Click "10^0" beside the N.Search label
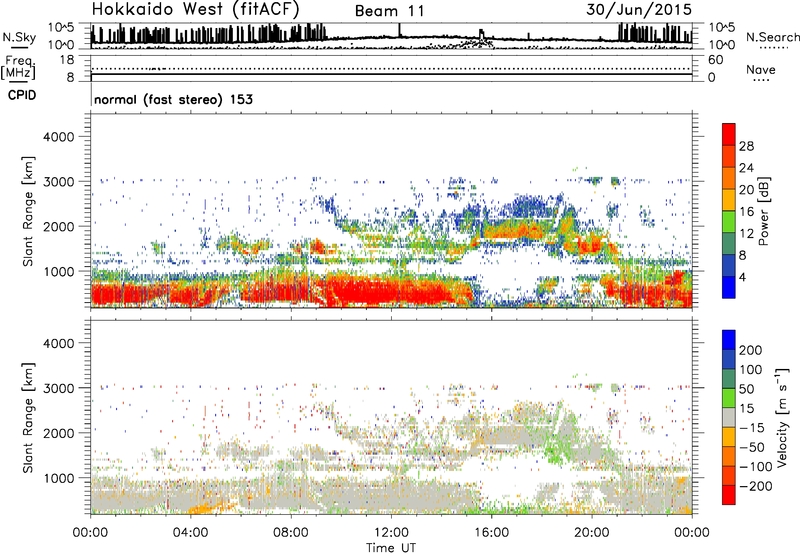Image resolution: width=800 pixels, height=554 pixels. (721, 45)
